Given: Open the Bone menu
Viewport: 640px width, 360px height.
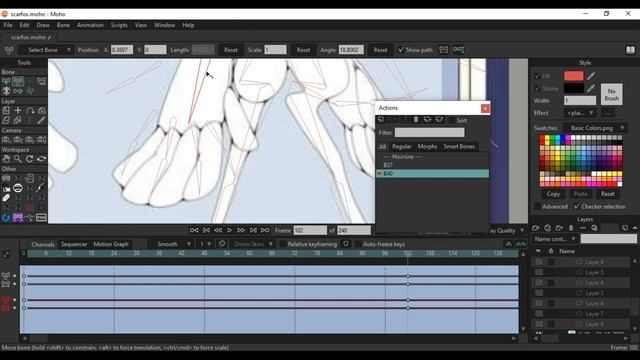Looking at the screenshot, I should tap(63, 25).
